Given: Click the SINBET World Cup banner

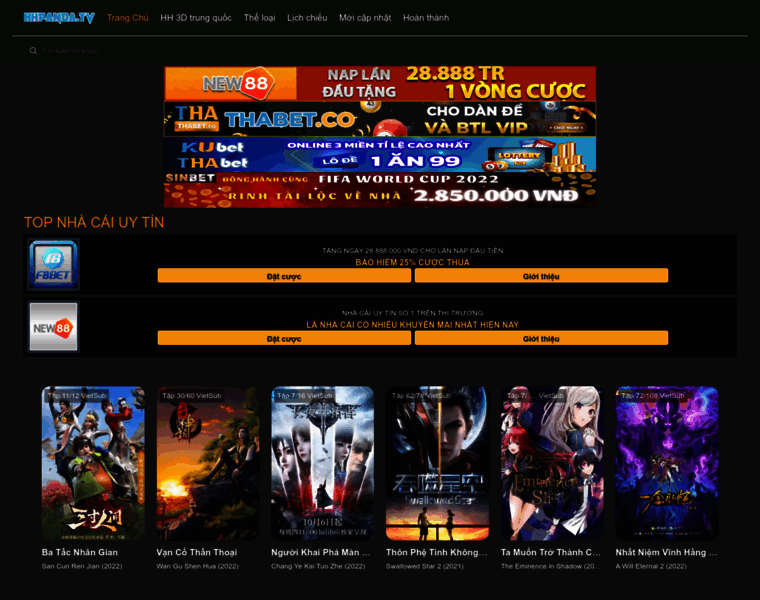Looking at the screenshot, I should 380,190.
